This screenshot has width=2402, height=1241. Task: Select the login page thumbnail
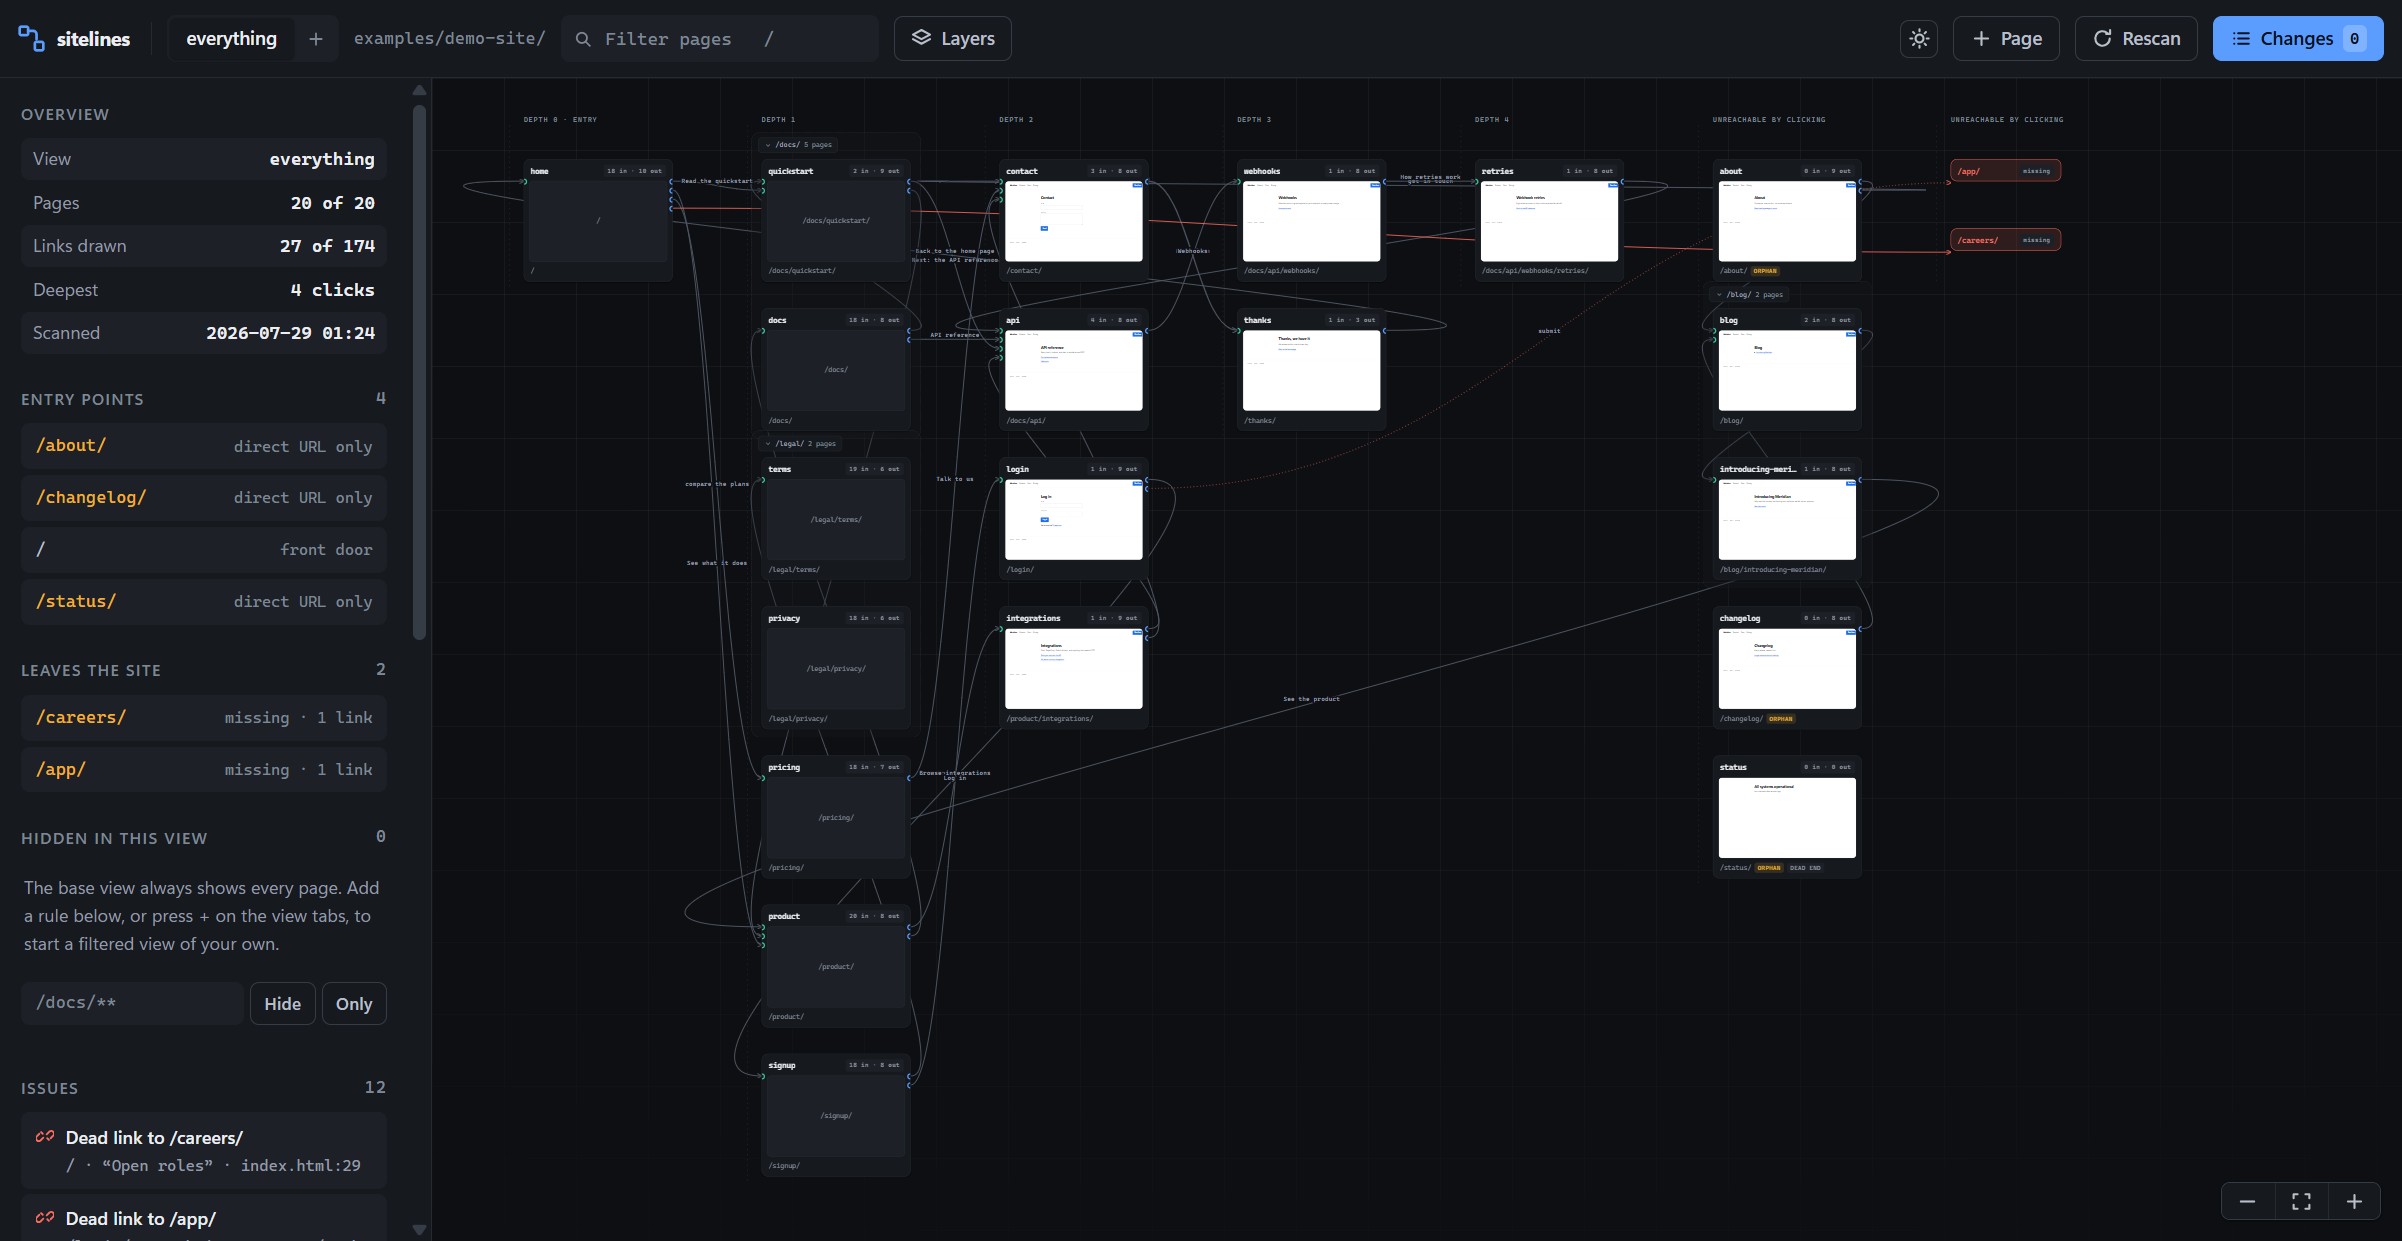pos(1073,519)
